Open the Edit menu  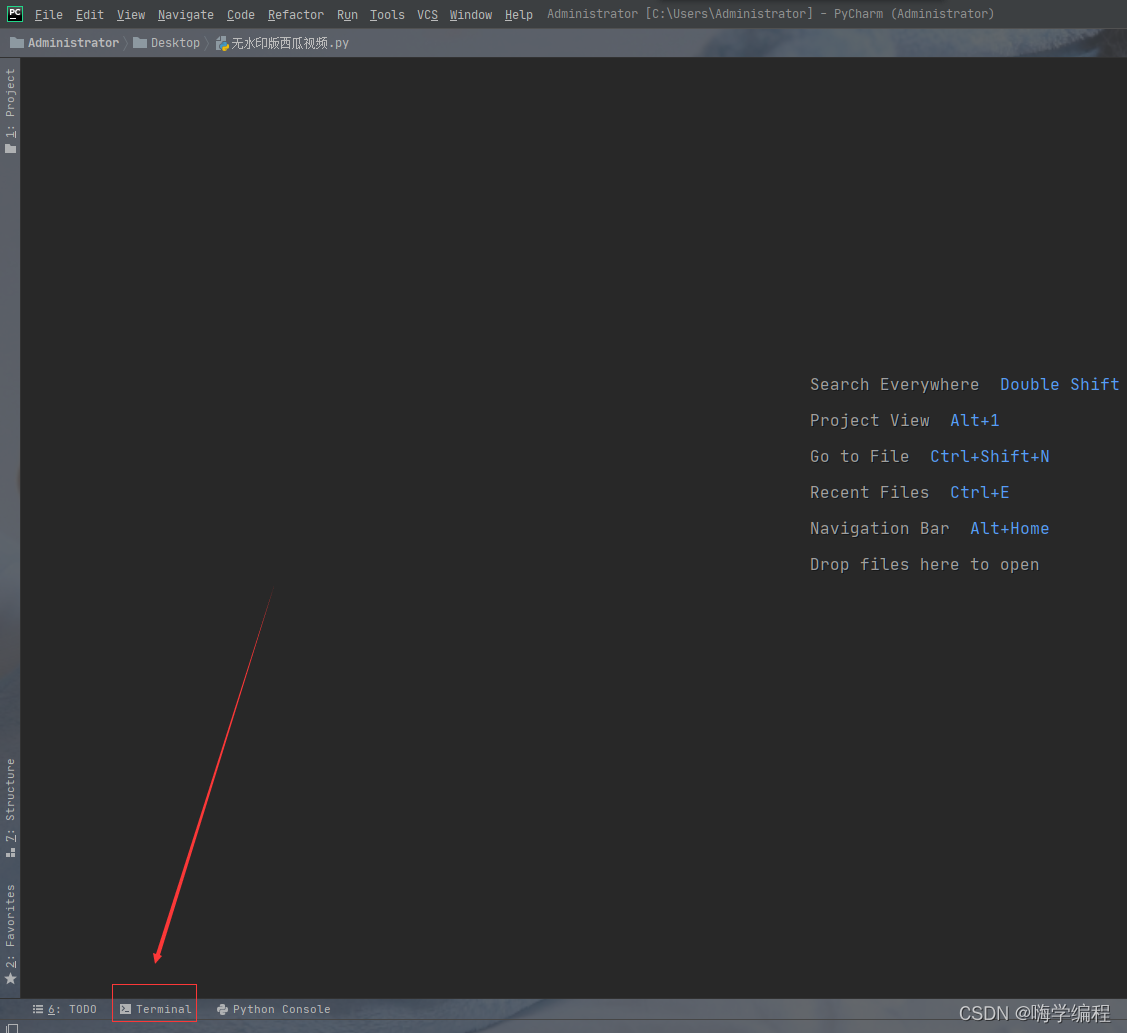(90, 14)
